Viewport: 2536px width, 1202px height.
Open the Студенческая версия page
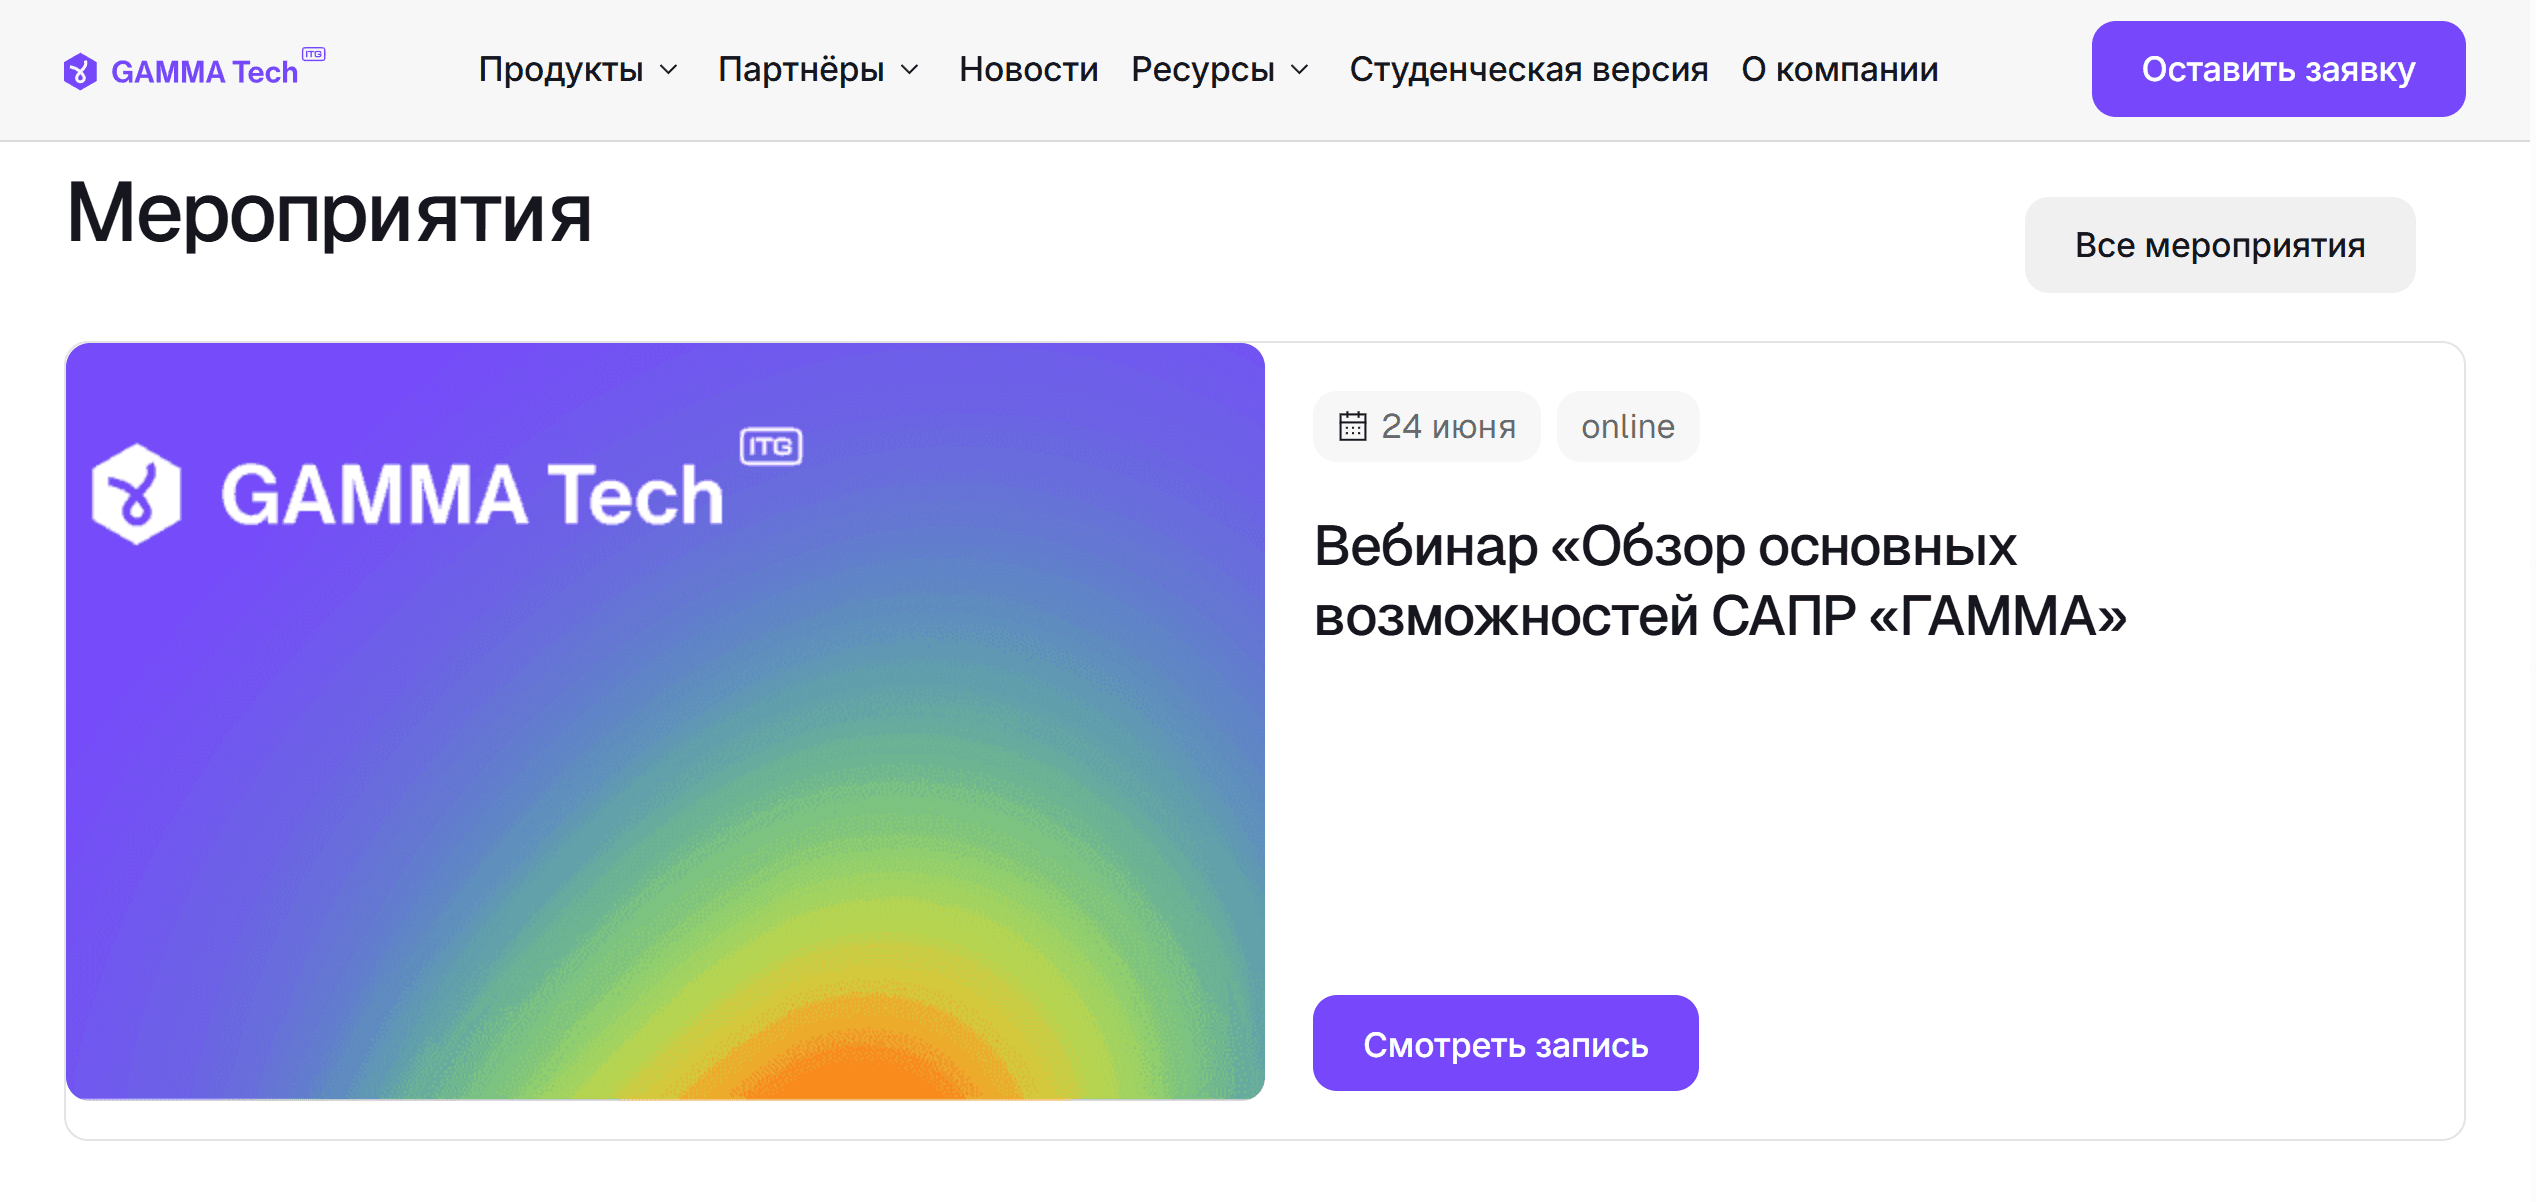pyautogui.click(x=1528, y=70)
